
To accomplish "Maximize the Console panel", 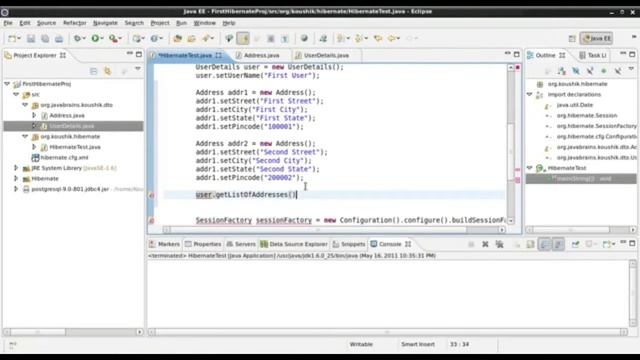I will [x=632, y=243].
